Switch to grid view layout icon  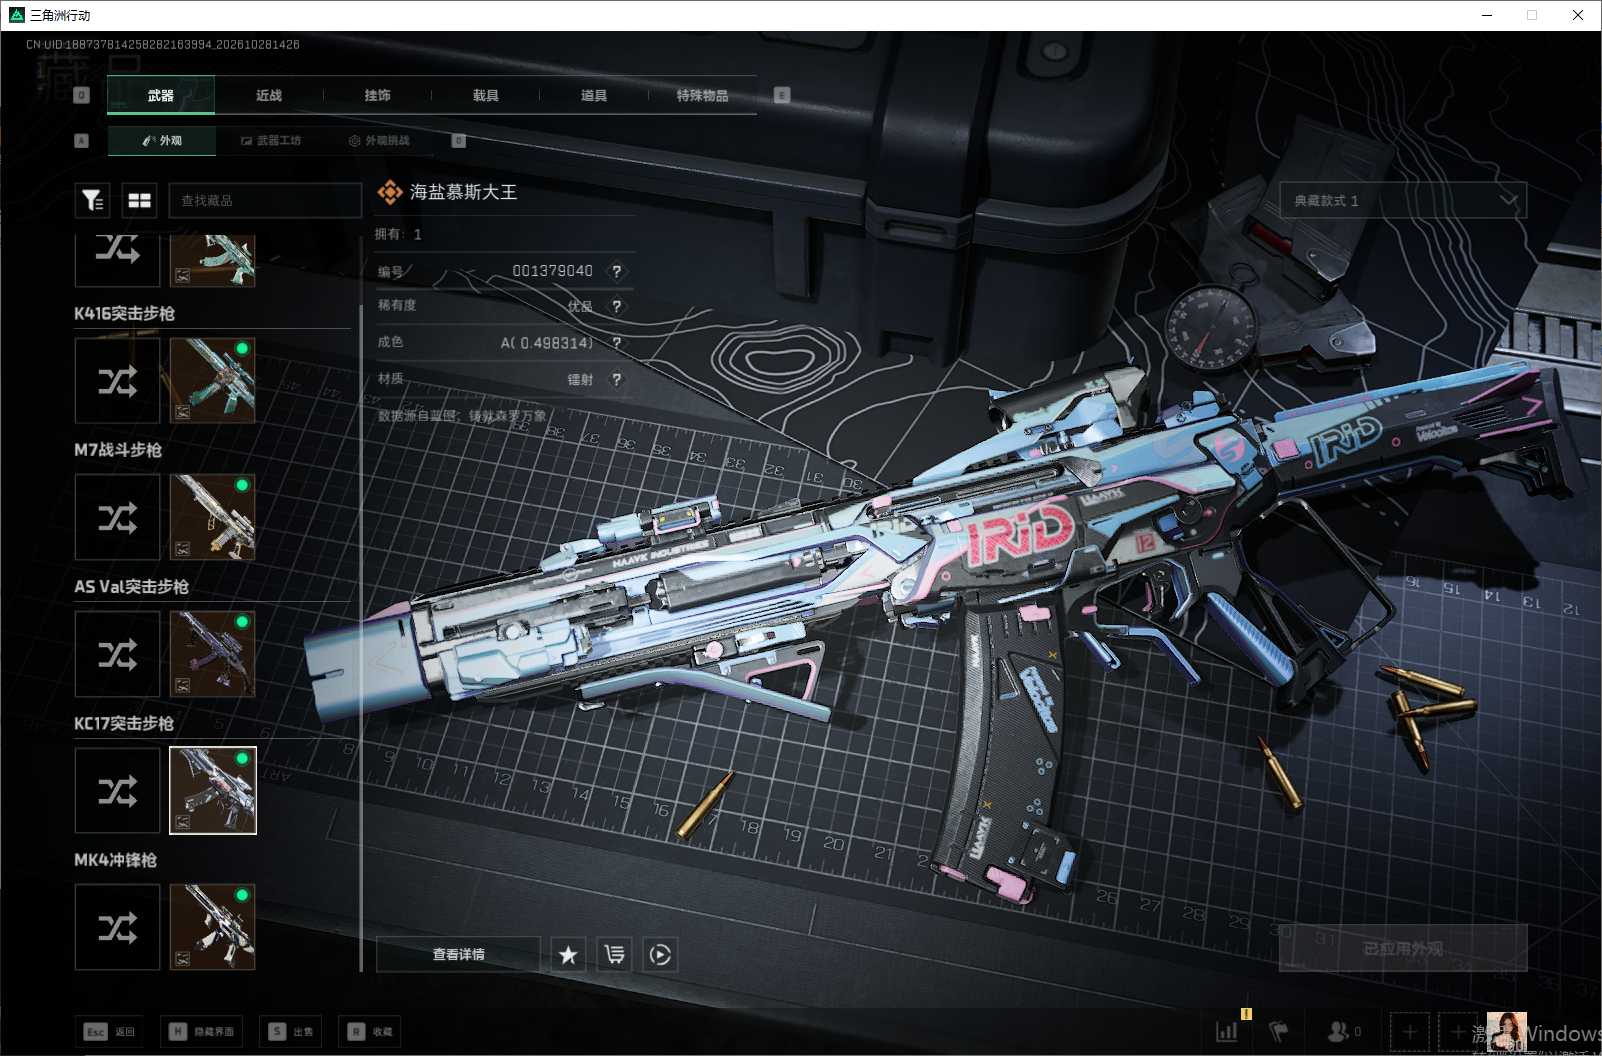pos(140,200)
